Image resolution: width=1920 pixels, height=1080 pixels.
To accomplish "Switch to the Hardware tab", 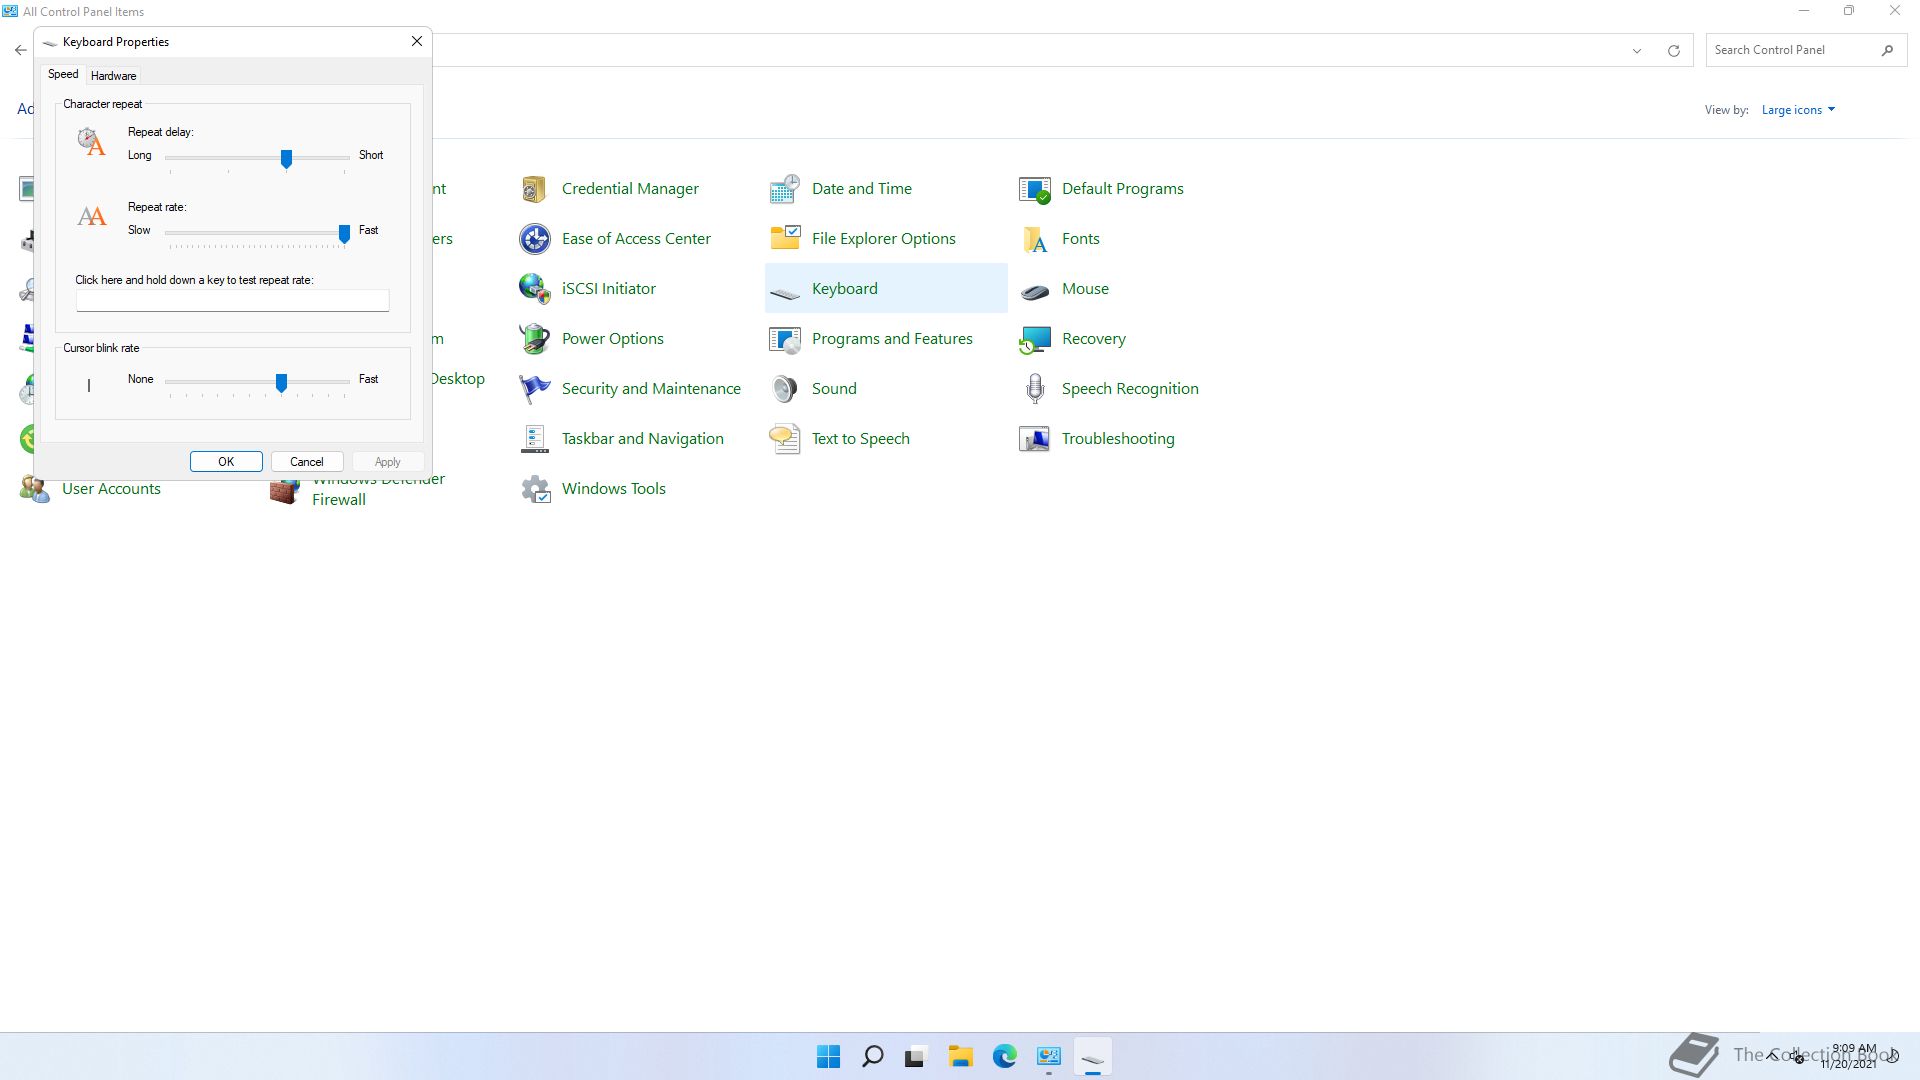I will [x=113, y=76].
